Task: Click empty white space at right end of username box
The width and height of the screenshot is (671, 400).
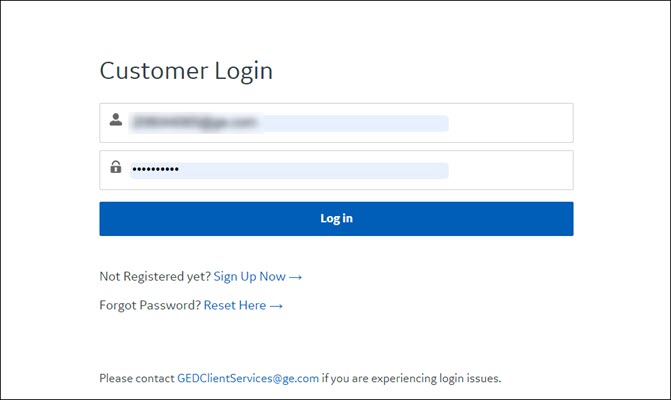Action: [511, 123]
